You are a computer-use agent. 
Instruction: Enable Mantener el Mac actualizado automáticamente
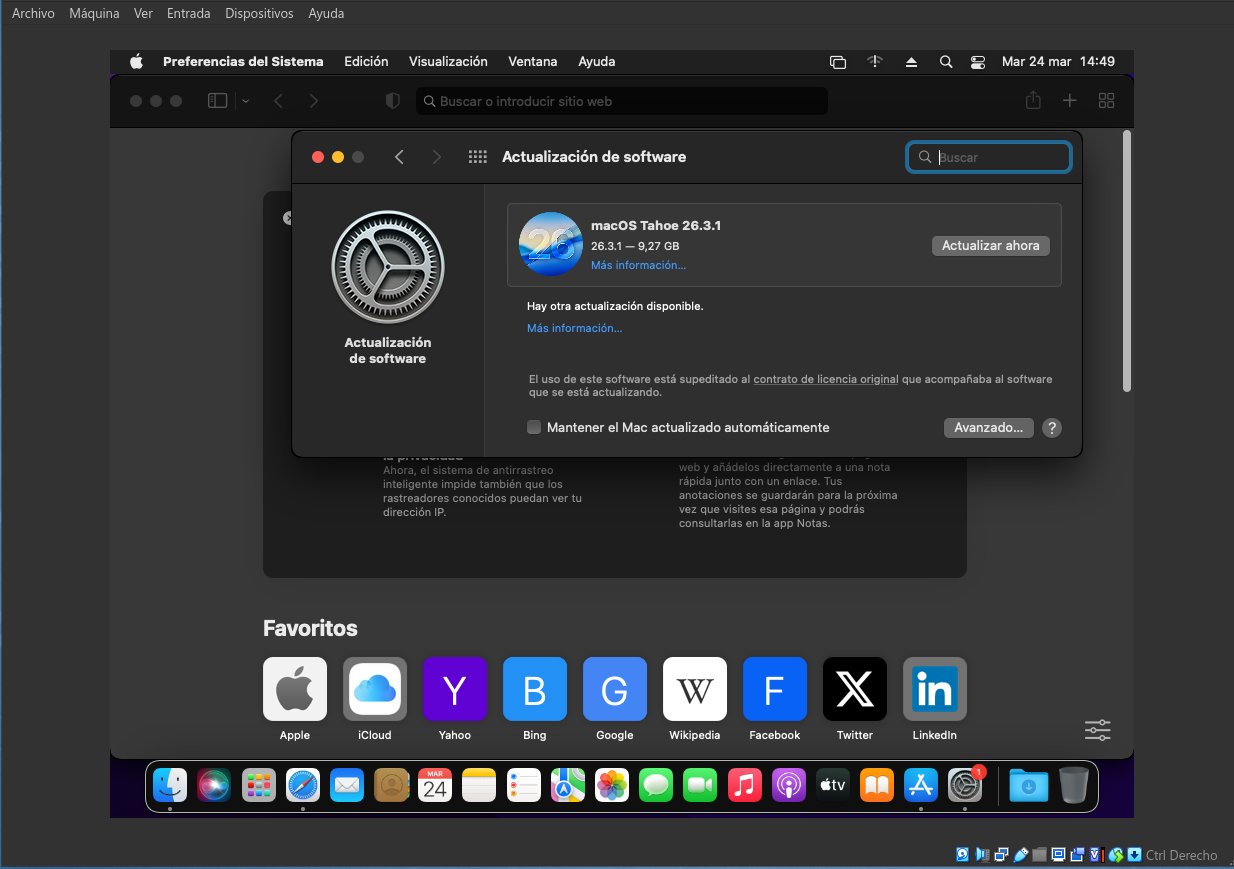(x=534, y=428)
